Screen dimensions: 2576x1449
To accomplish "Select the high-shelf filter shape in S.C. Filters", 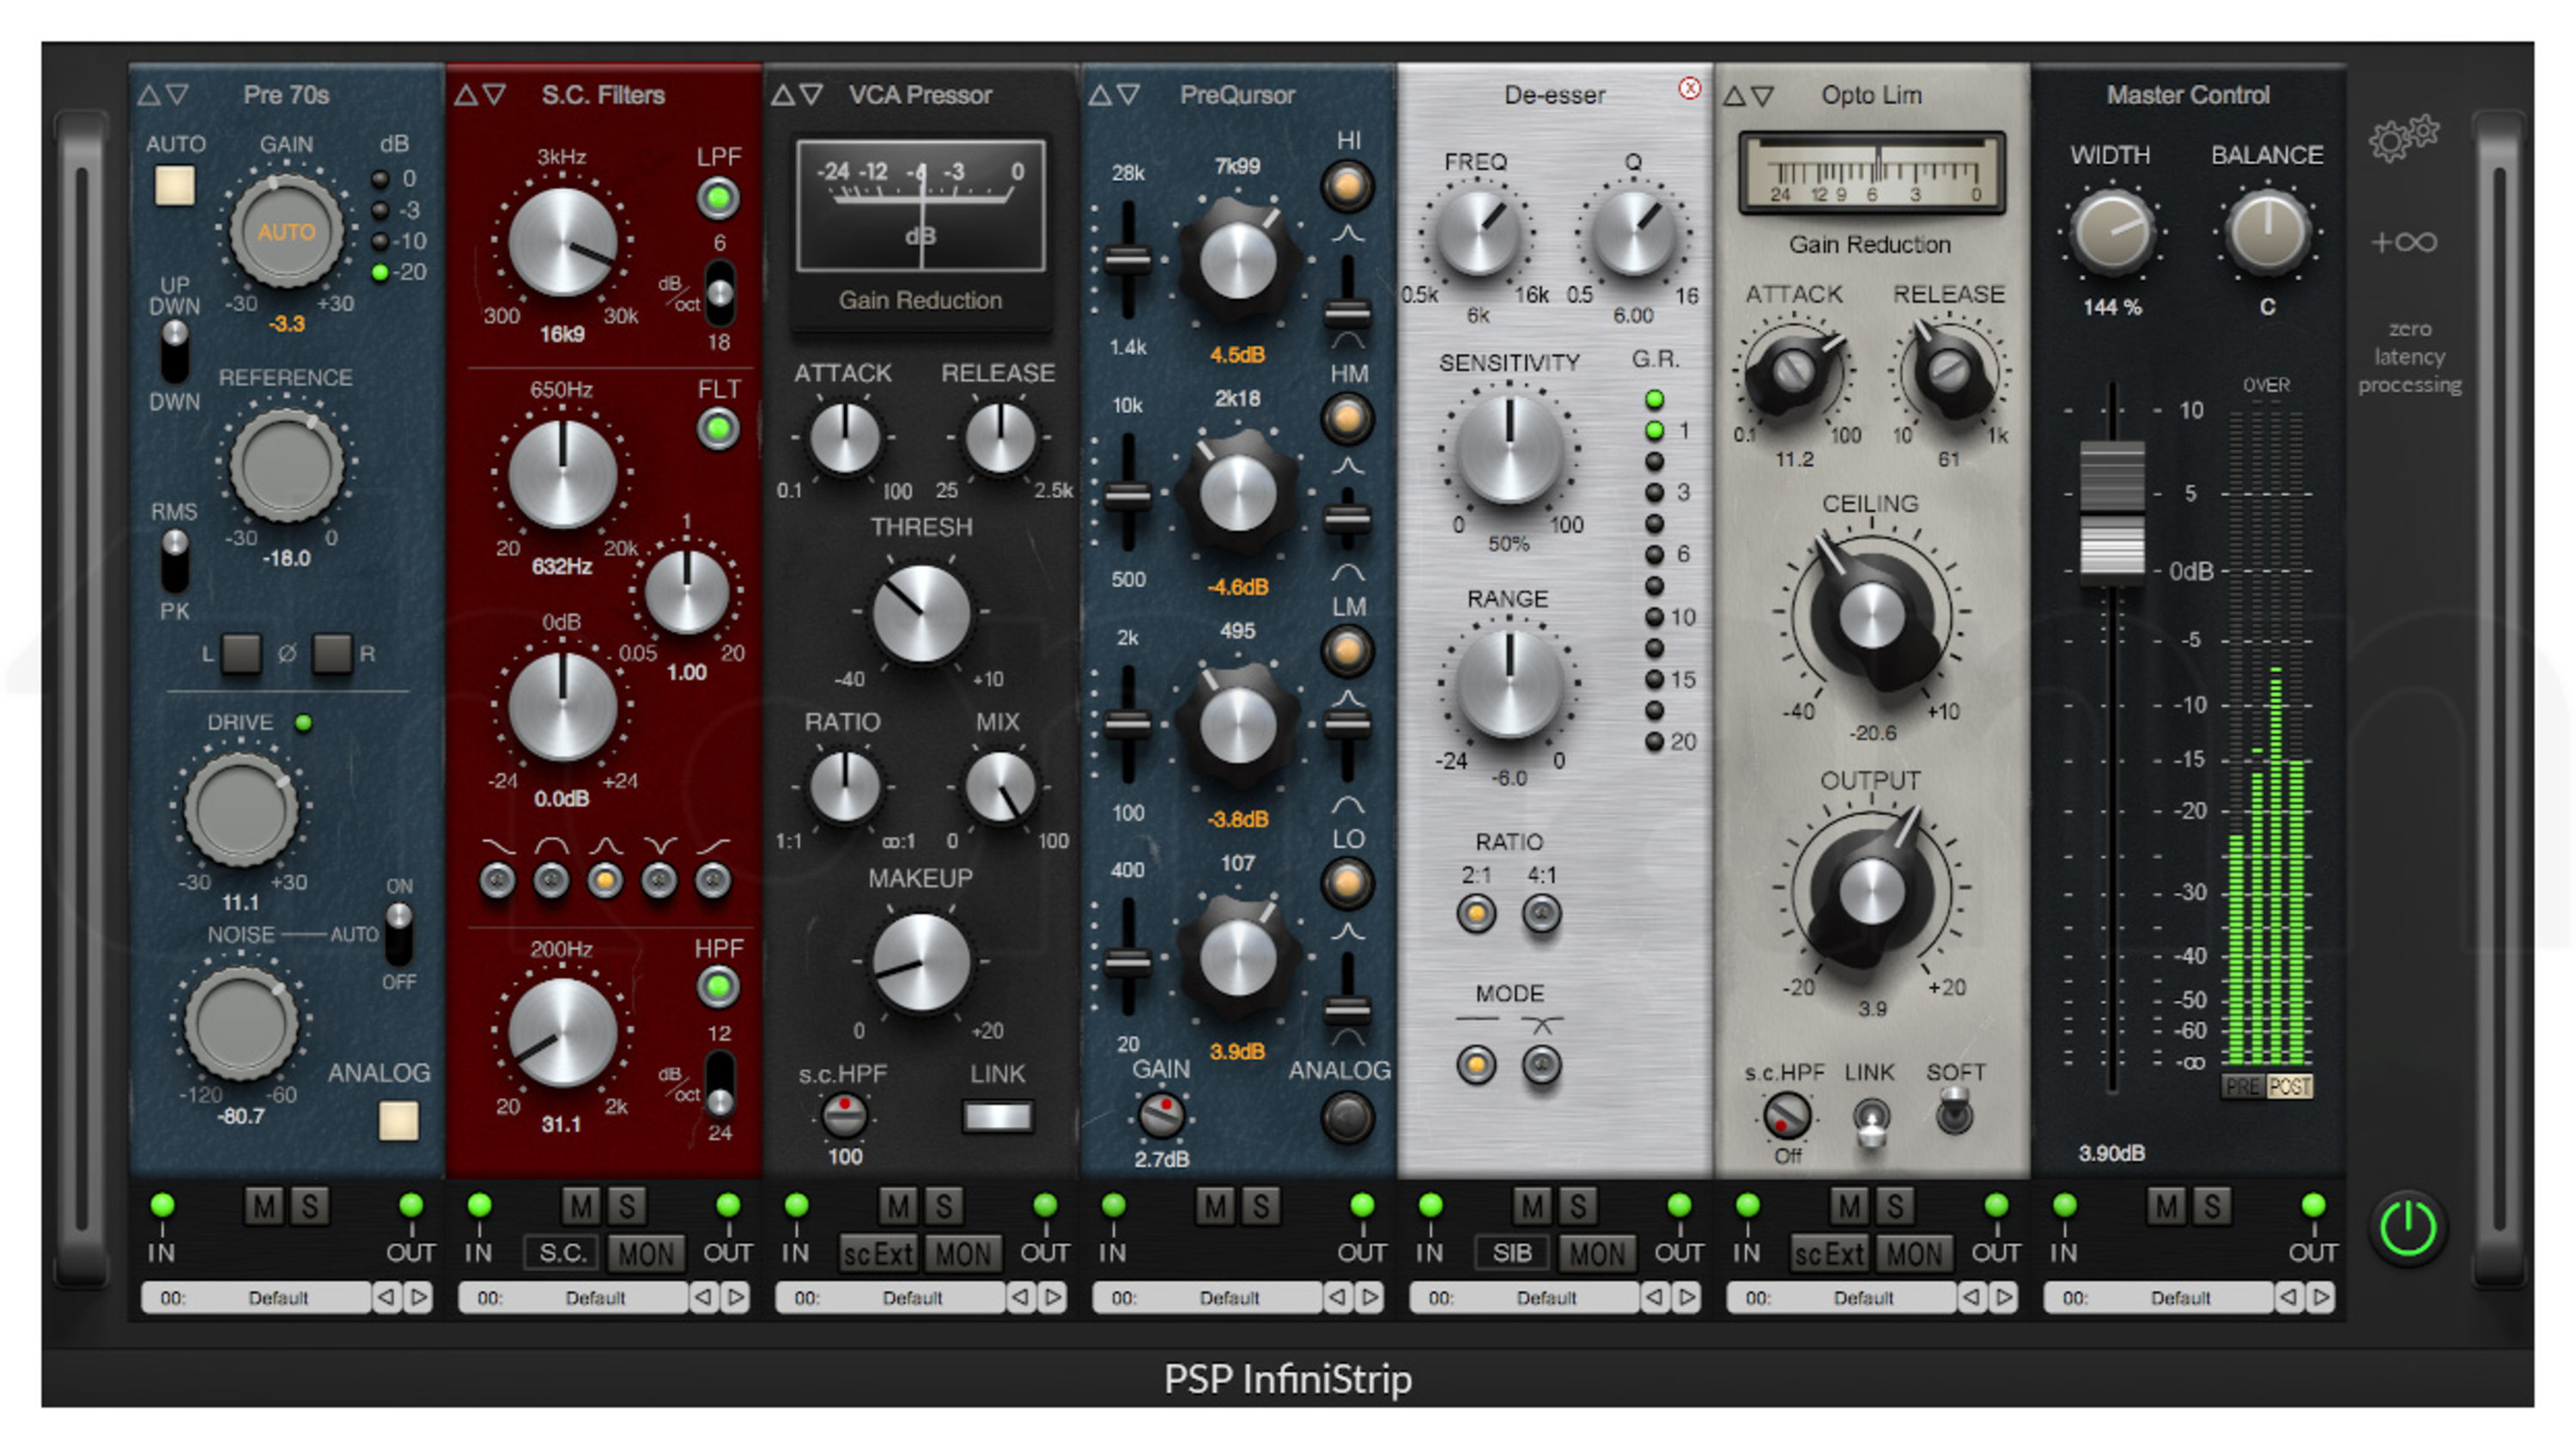I will (713, 880).
